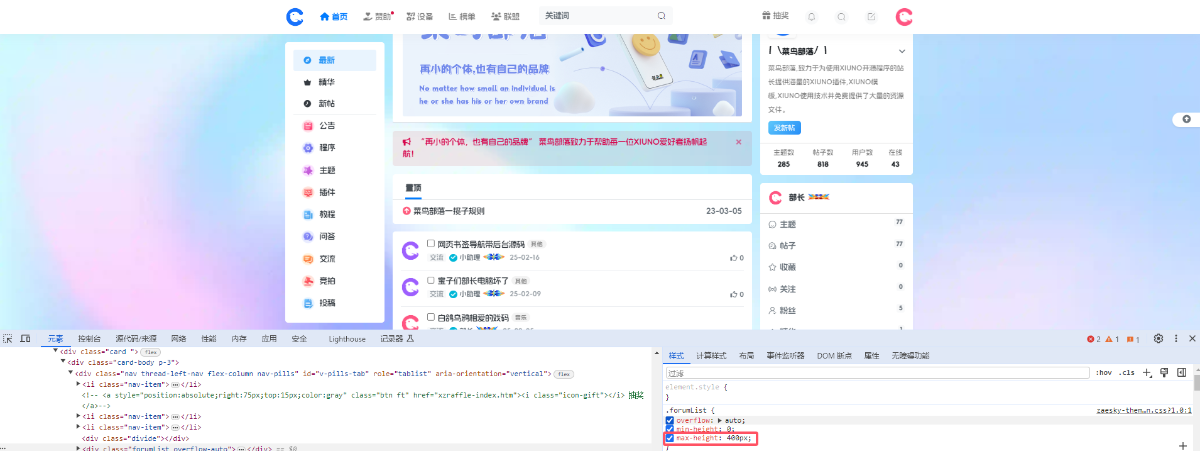Open the 榜单 nav item
1200x451 pixels.
coord(462,16)
